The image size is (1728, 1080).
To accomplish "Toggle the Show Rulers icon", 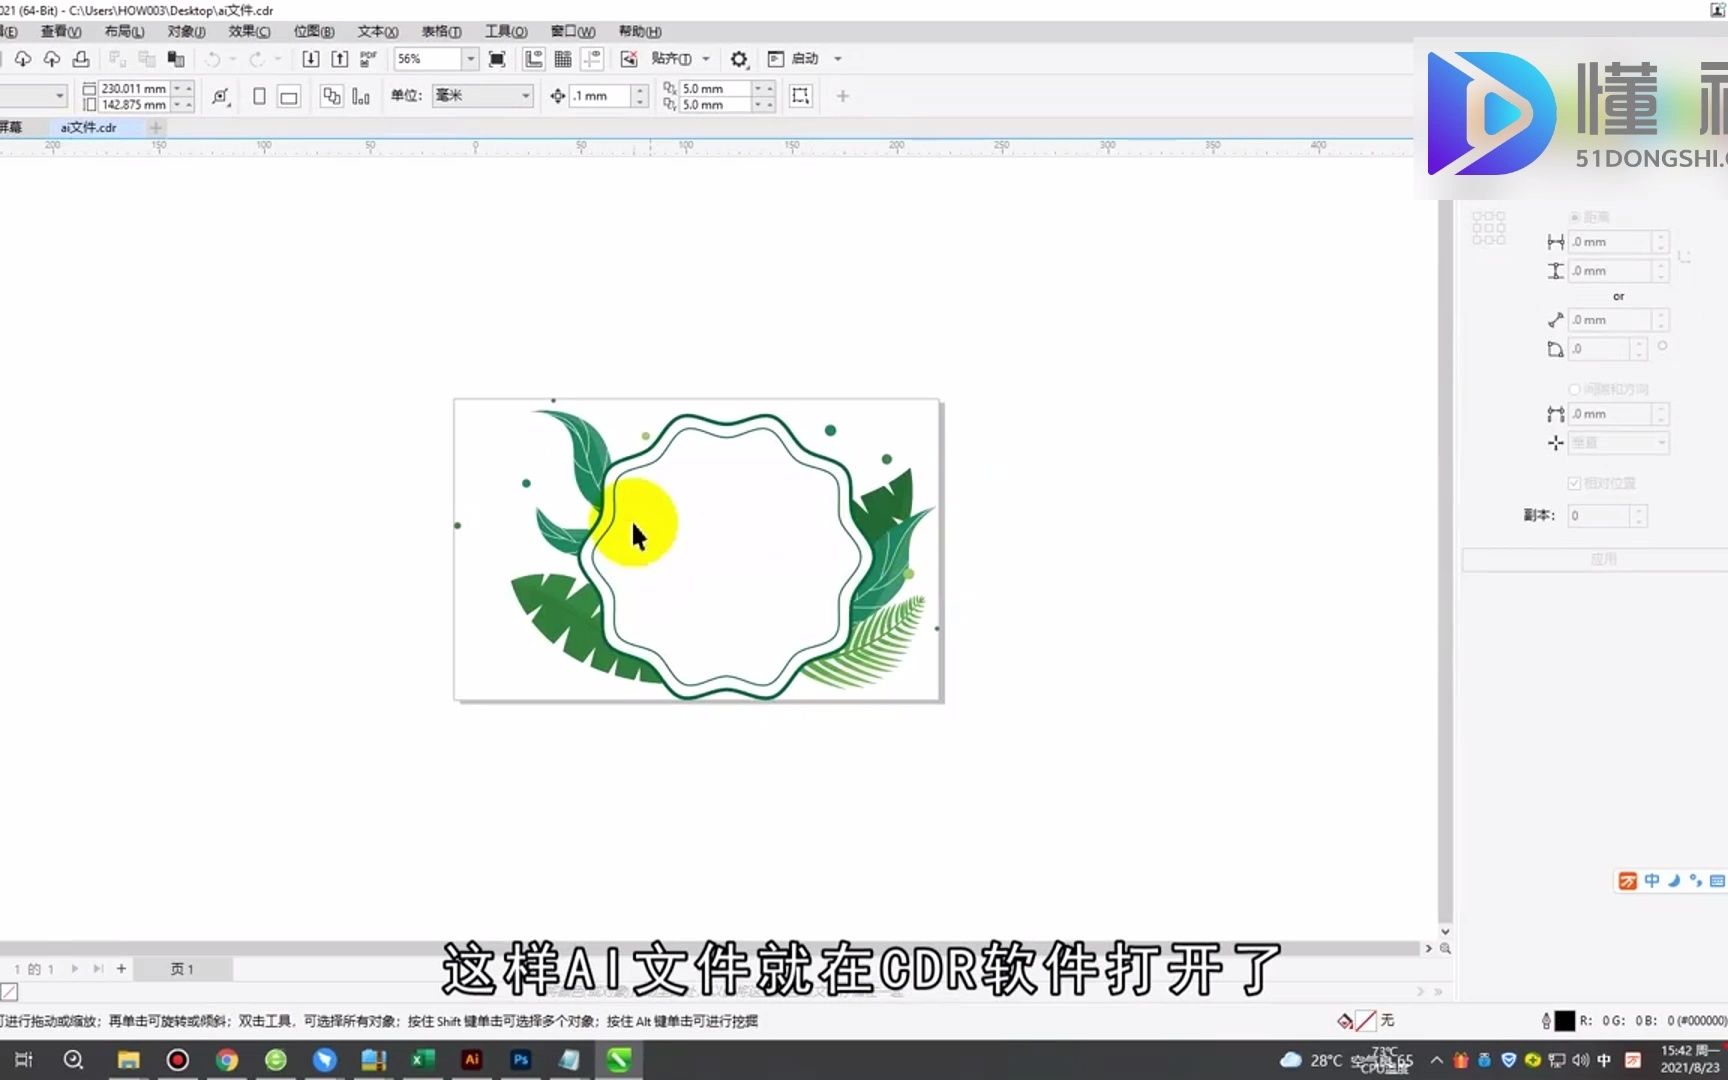I will tap(534, 59).
